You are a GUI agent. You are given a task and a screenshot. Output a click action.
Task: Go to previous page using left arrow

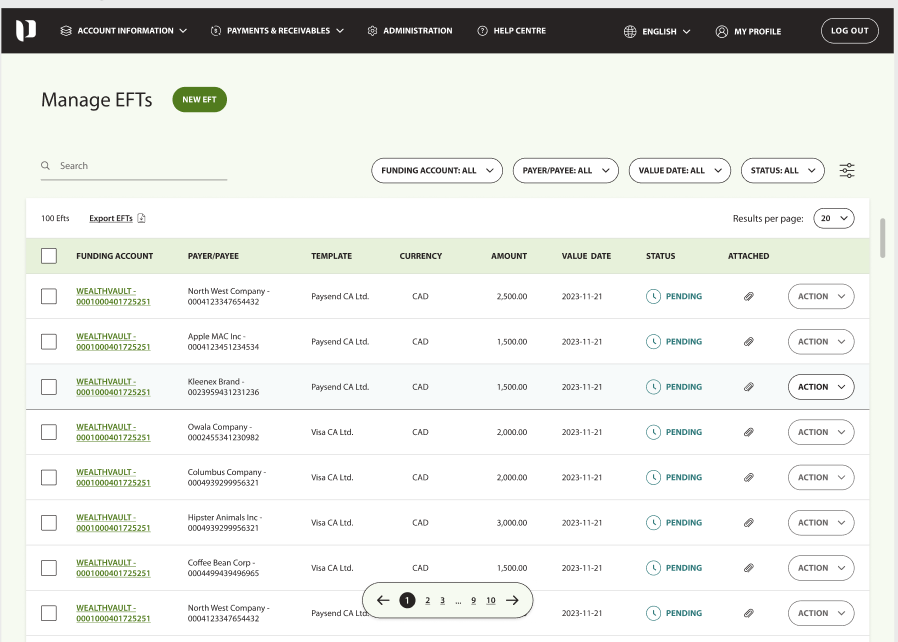pyautogui.click(x=383, y=600)
